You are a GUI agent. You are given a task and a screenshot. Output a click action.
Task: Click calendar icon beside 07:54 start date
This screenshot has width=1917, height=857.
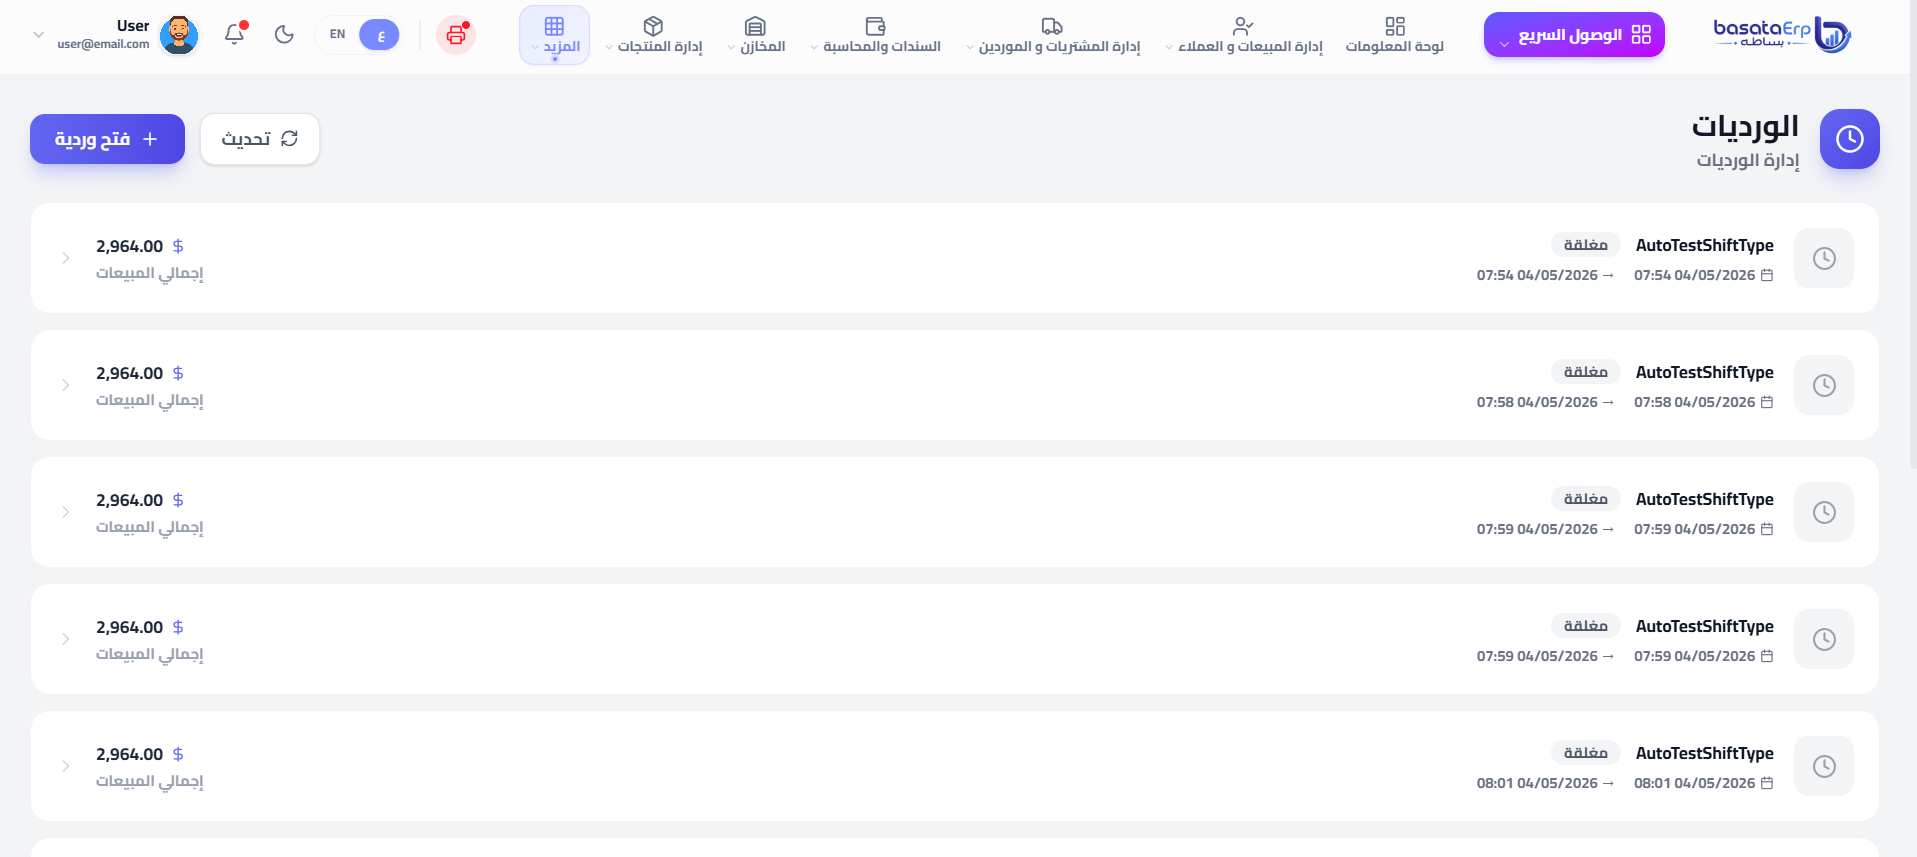(x=1767, y=275)
